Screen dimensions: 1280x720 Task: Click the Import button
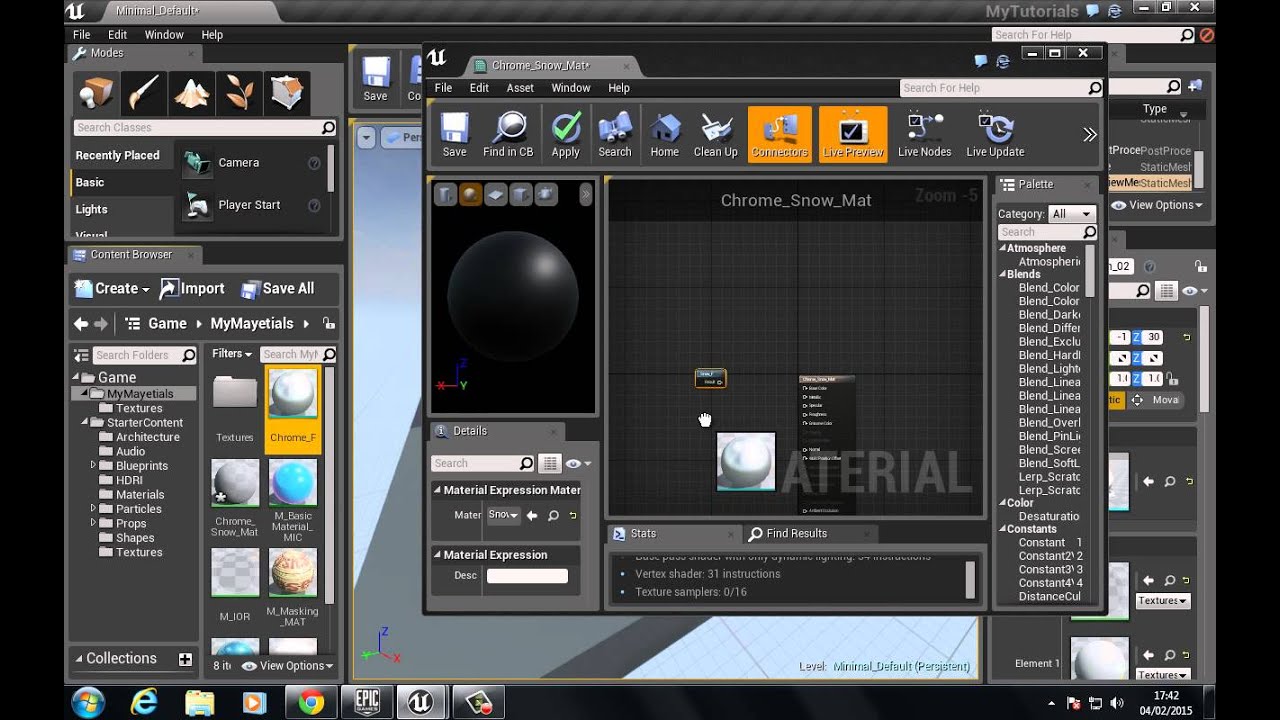[192, 289]
